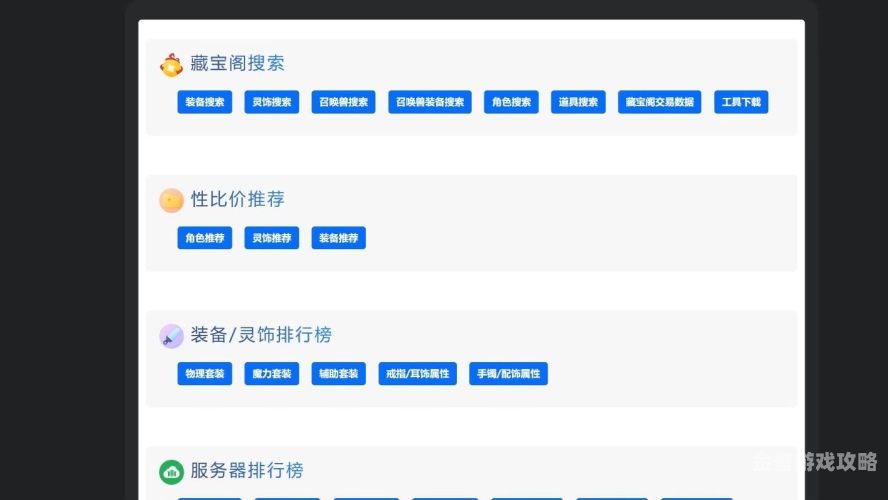Click the 性比价推荐 orange folder icon
This screenshot has width=888, height=500.
tap(171, 200)
